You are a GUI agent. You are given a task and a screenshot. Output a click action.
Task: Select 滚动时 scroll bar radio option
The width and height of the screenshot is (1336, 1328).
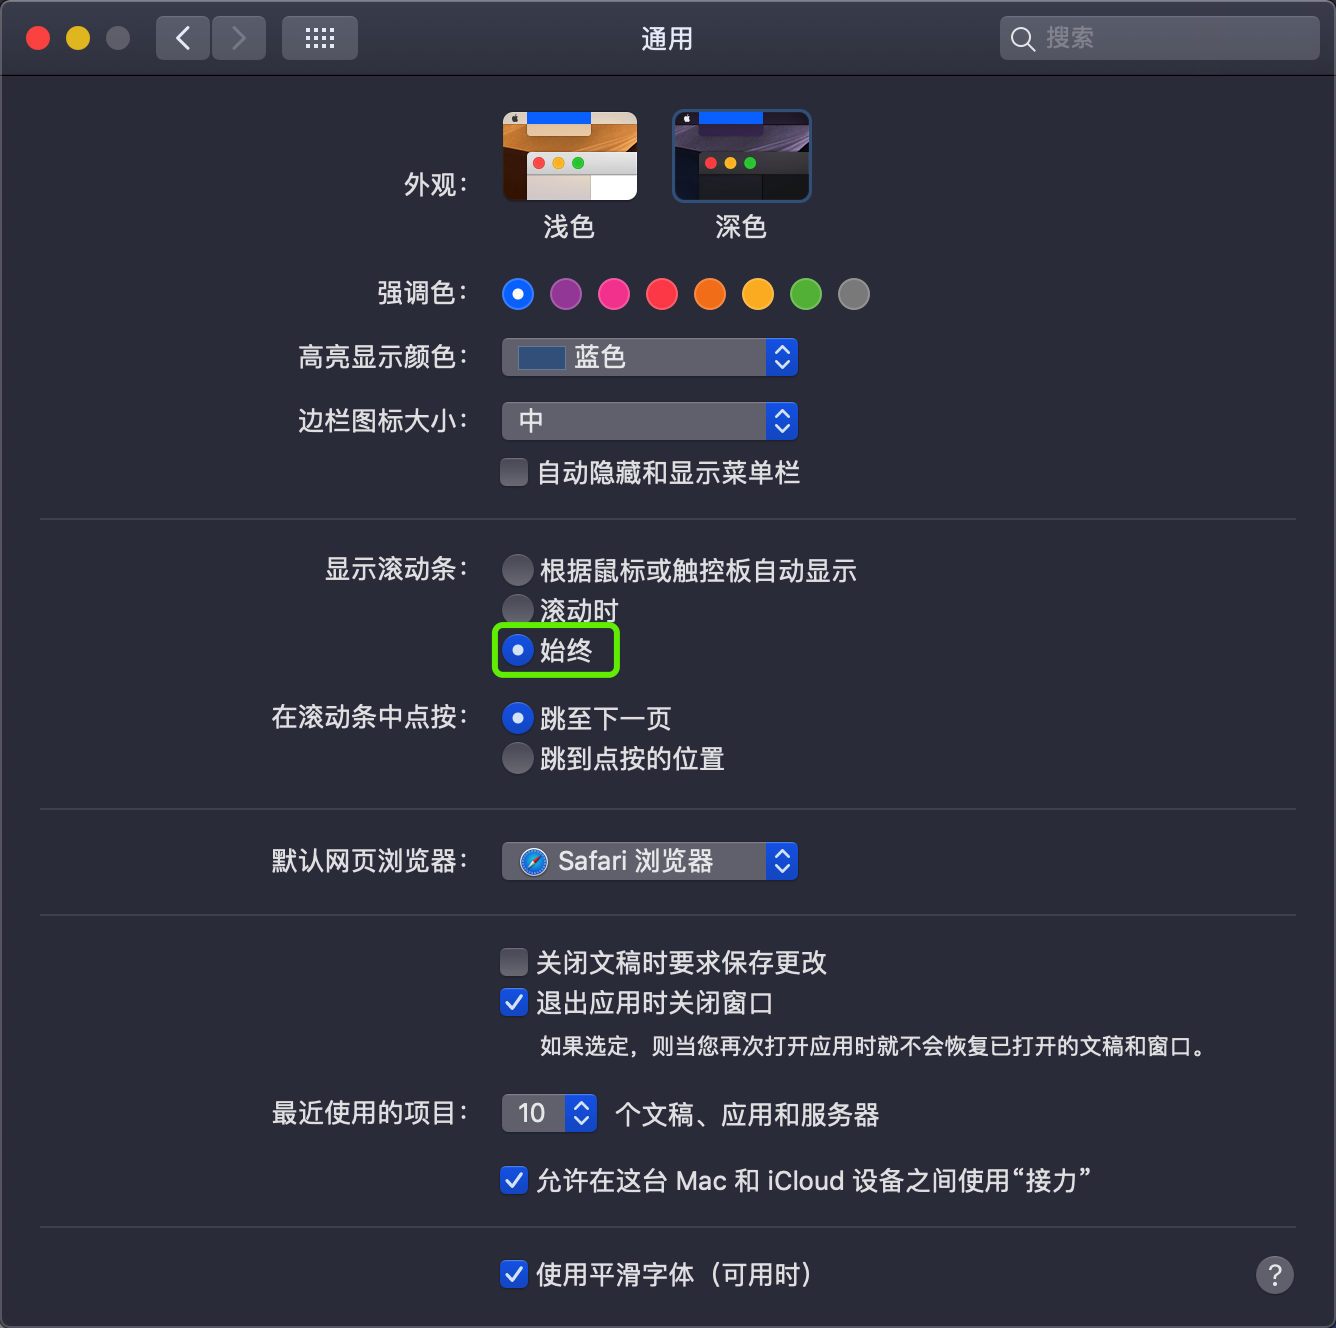518,609
